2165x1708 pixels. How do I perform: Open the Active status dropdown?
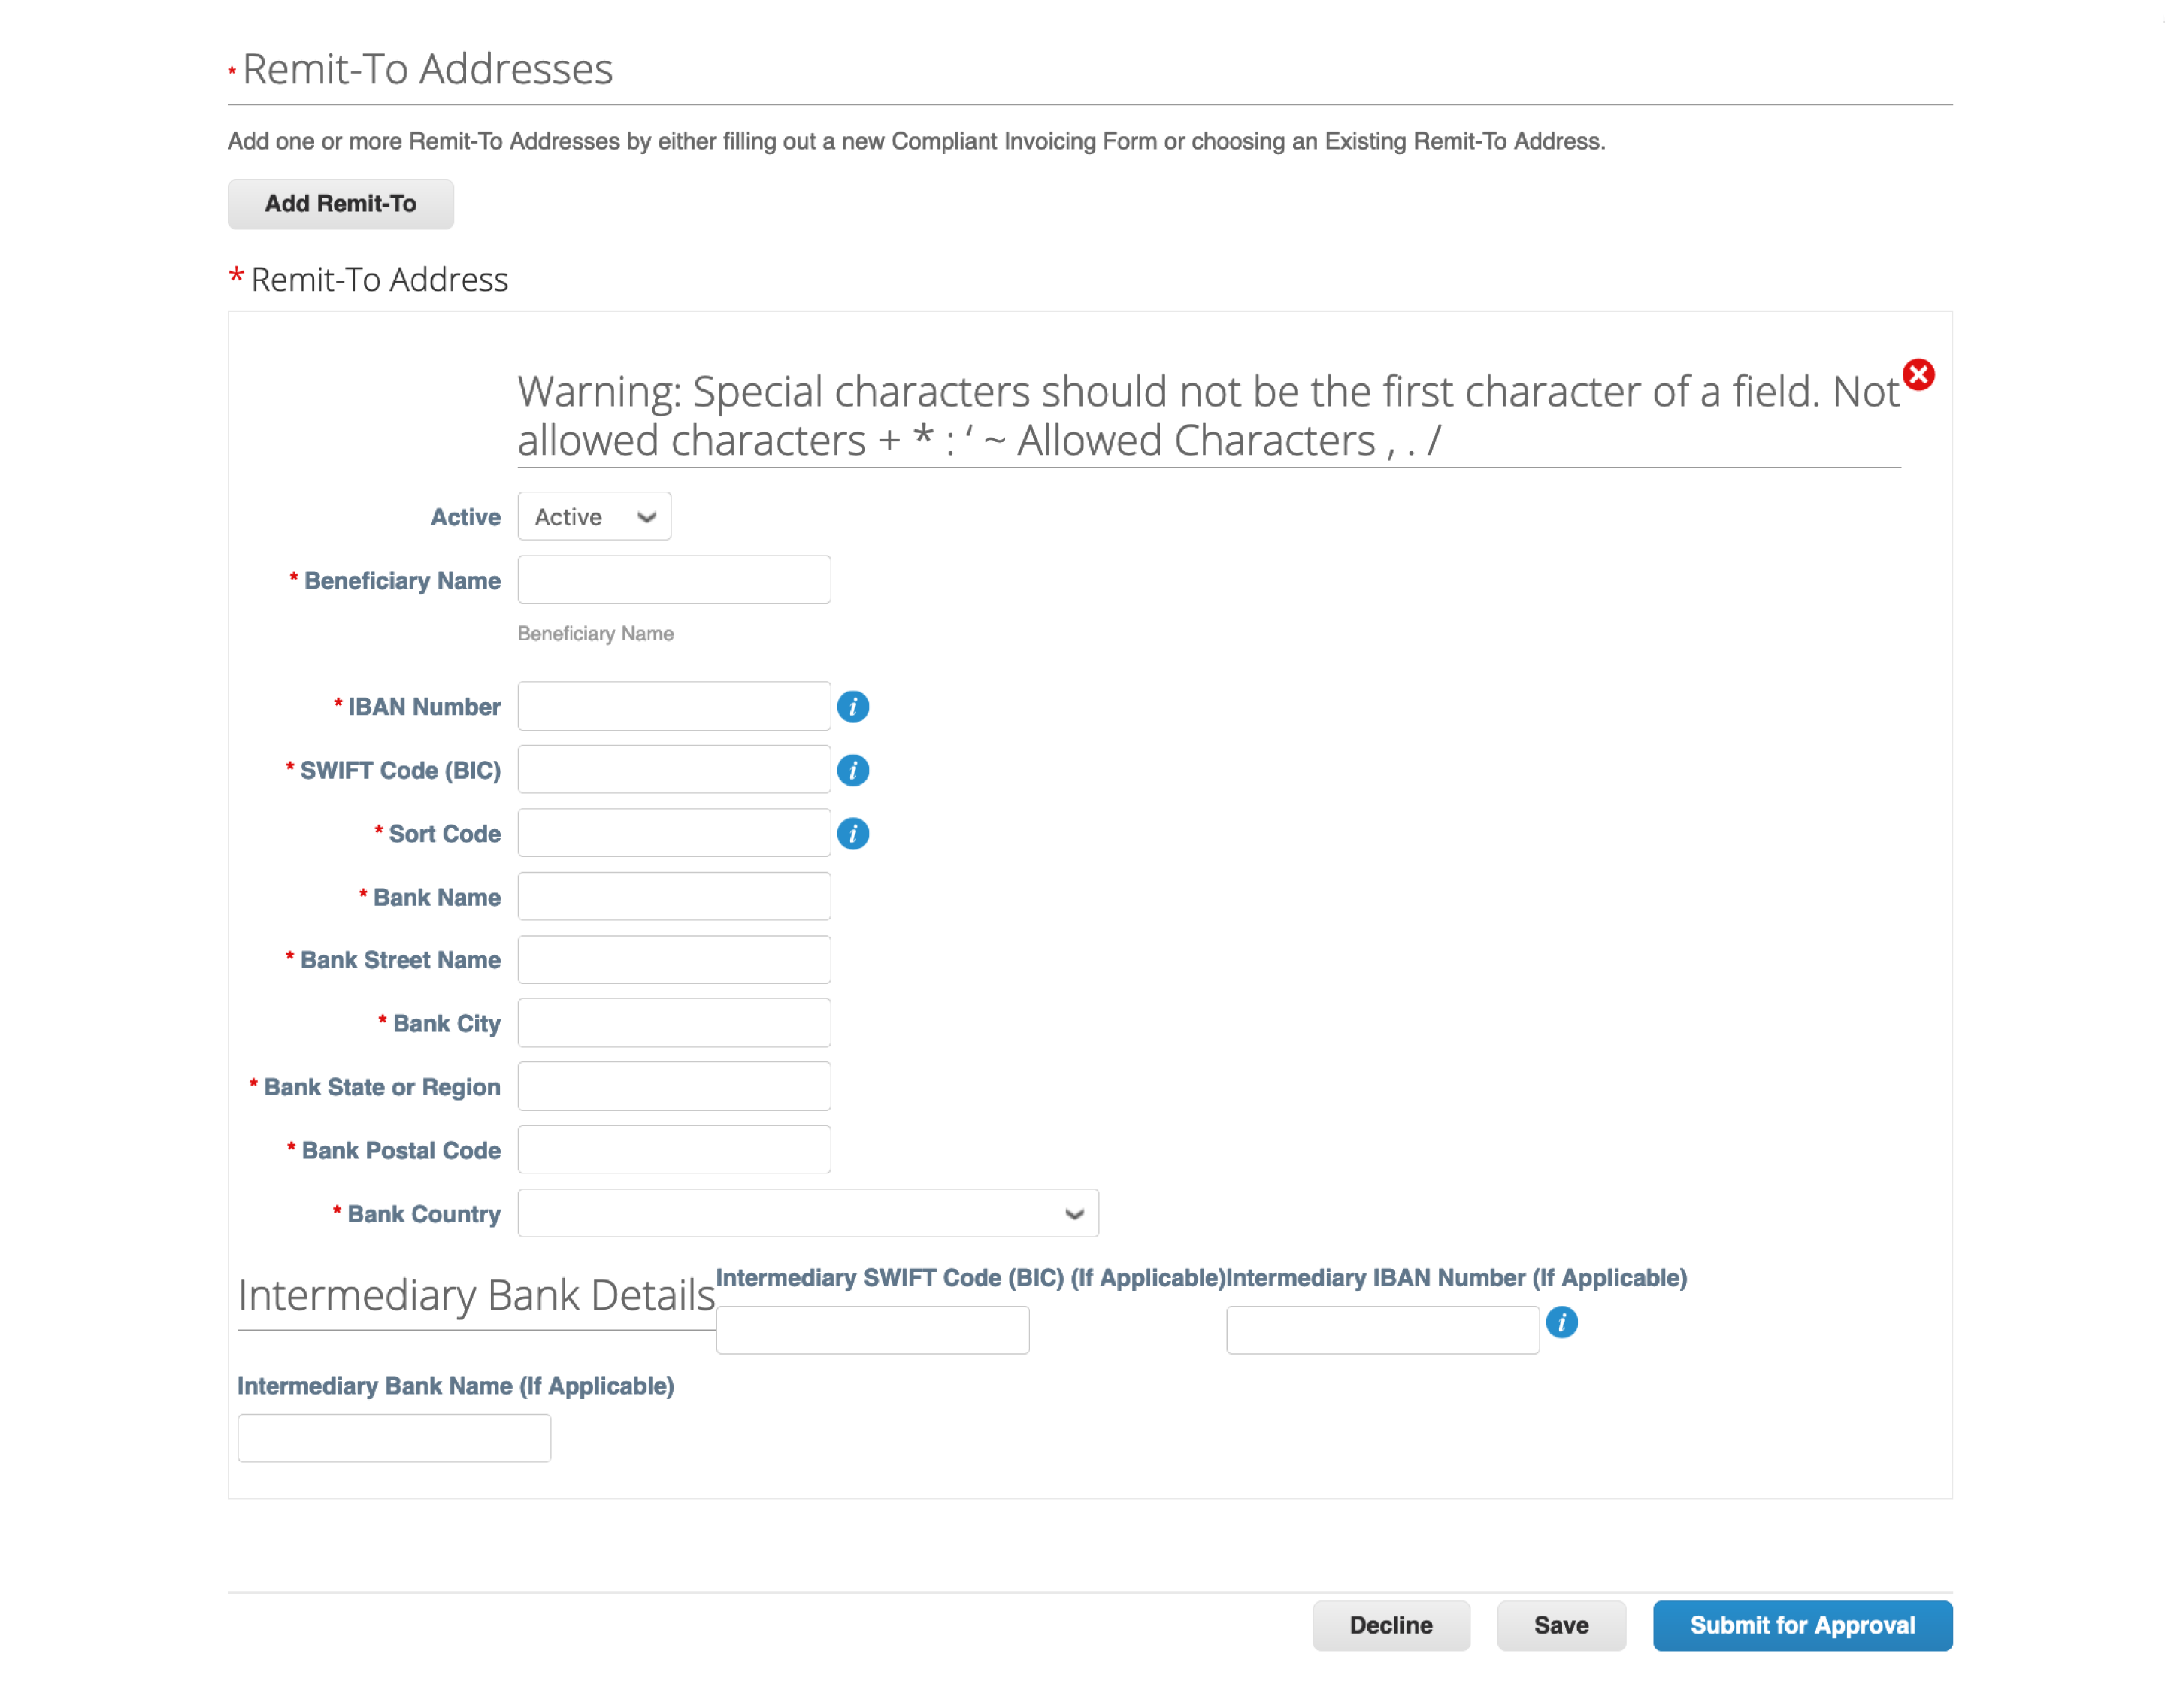coord(594,516)
